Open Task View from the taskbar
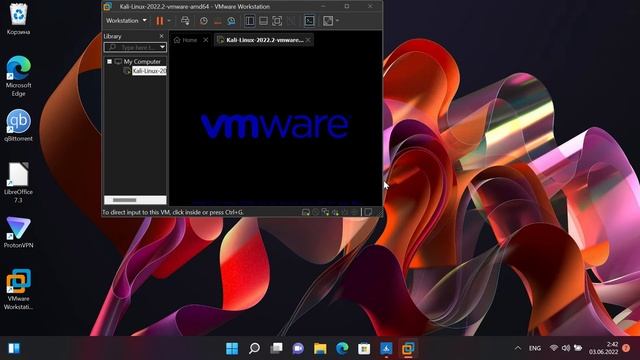Viewport: 640px width, 360px height. pos(276,348)
